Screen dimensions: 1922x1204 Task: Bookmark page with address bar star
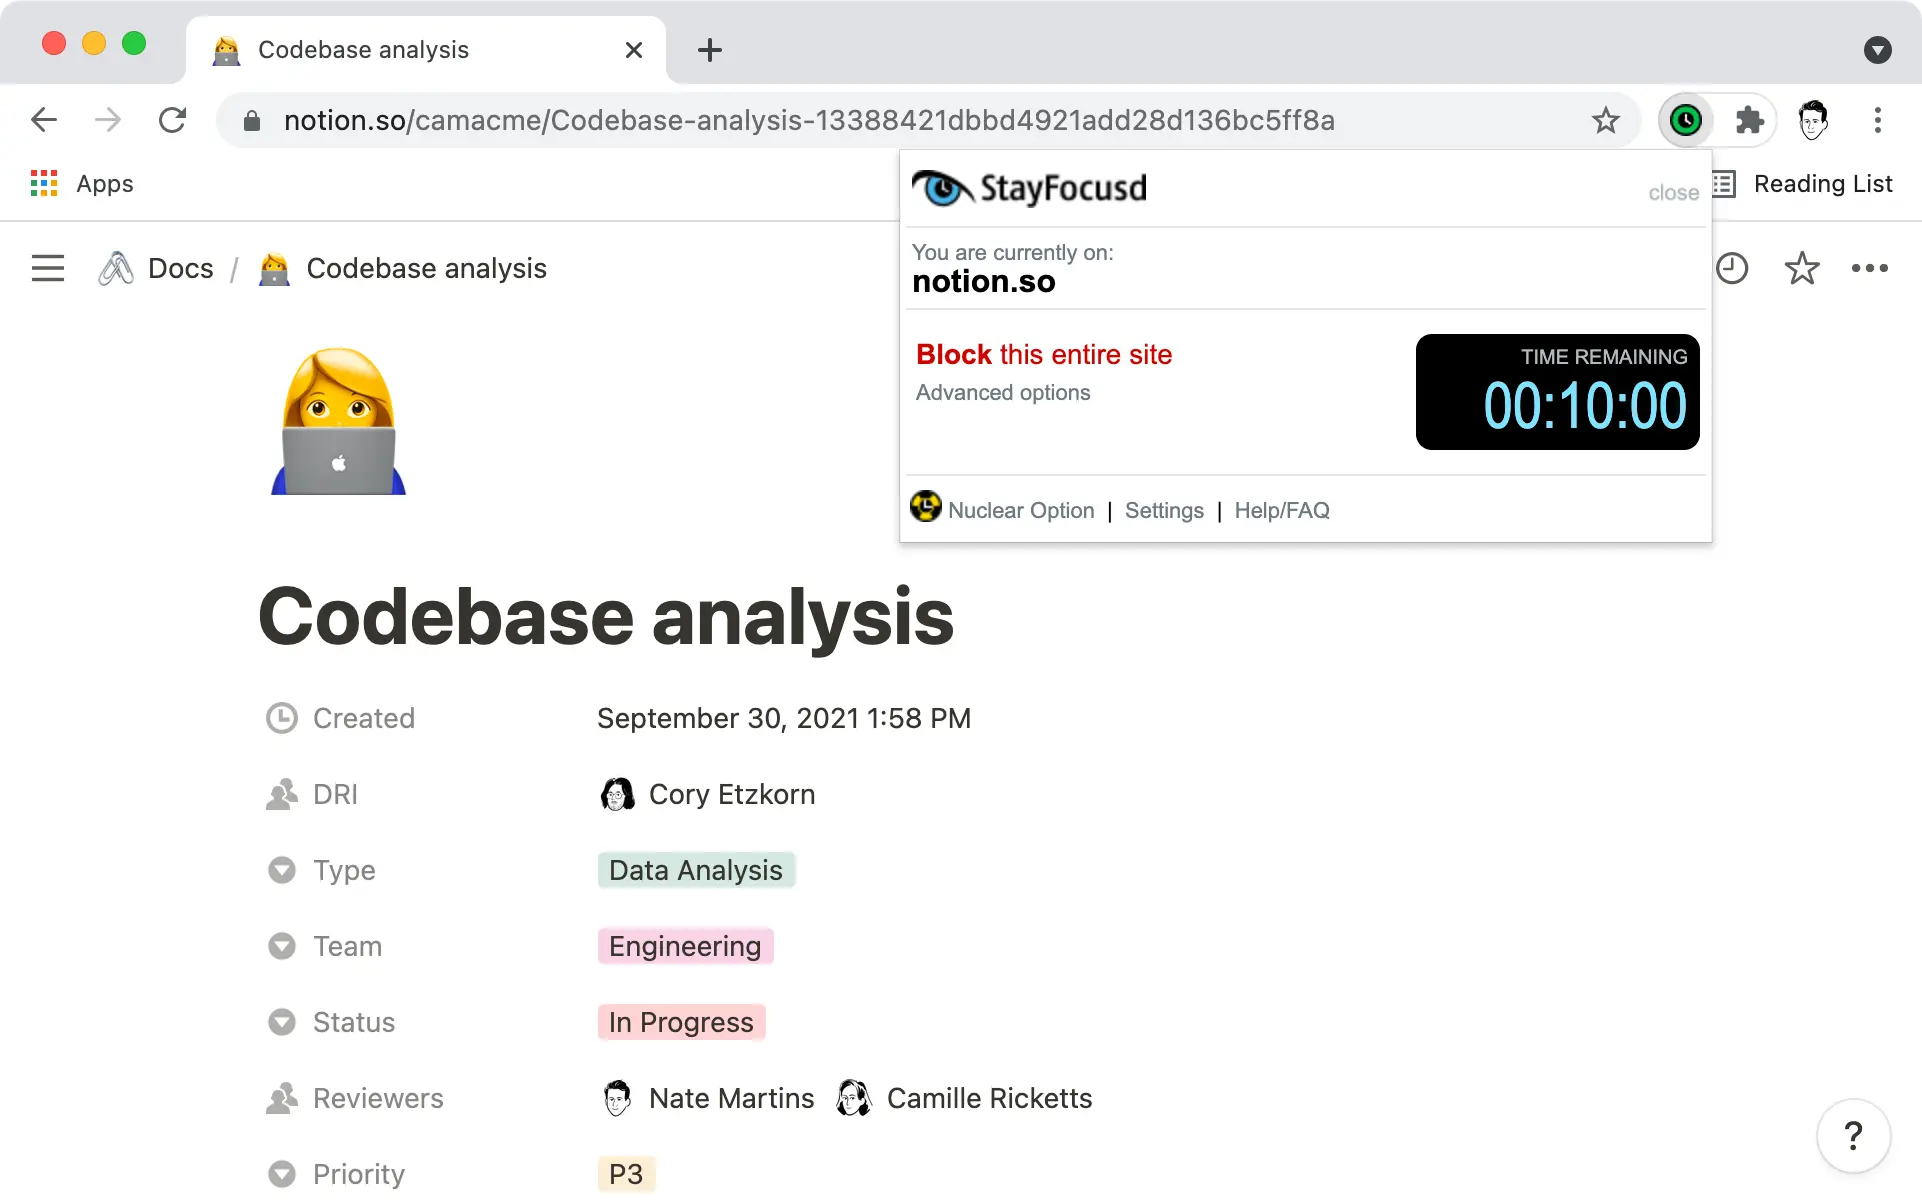click(x=1605, y=121)
